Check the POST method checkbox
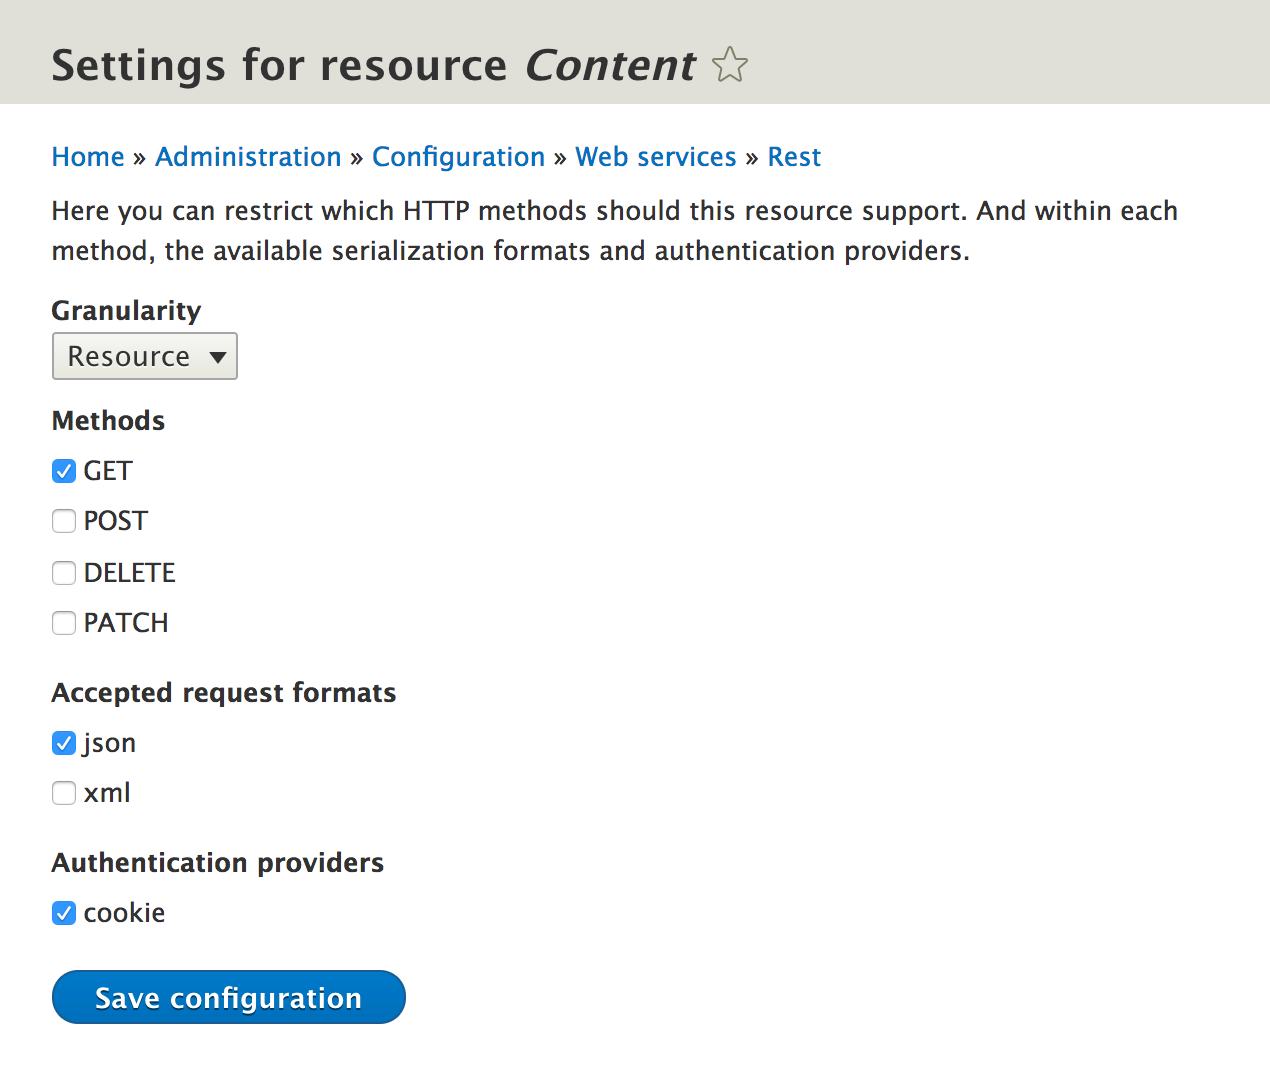Image resolution: width=1270 pixels, height=1088 pixels. point(64,521)
